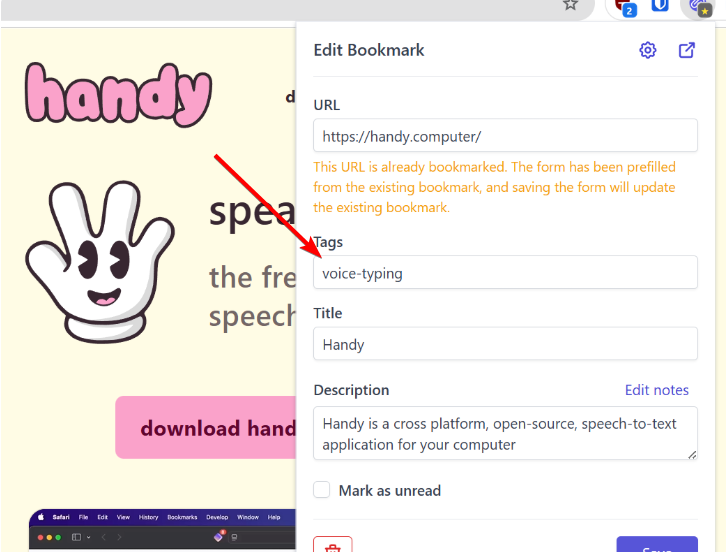Open the extension in a new tab icon
The width and height of the screenshot is (726, 552).
[687, 50]
